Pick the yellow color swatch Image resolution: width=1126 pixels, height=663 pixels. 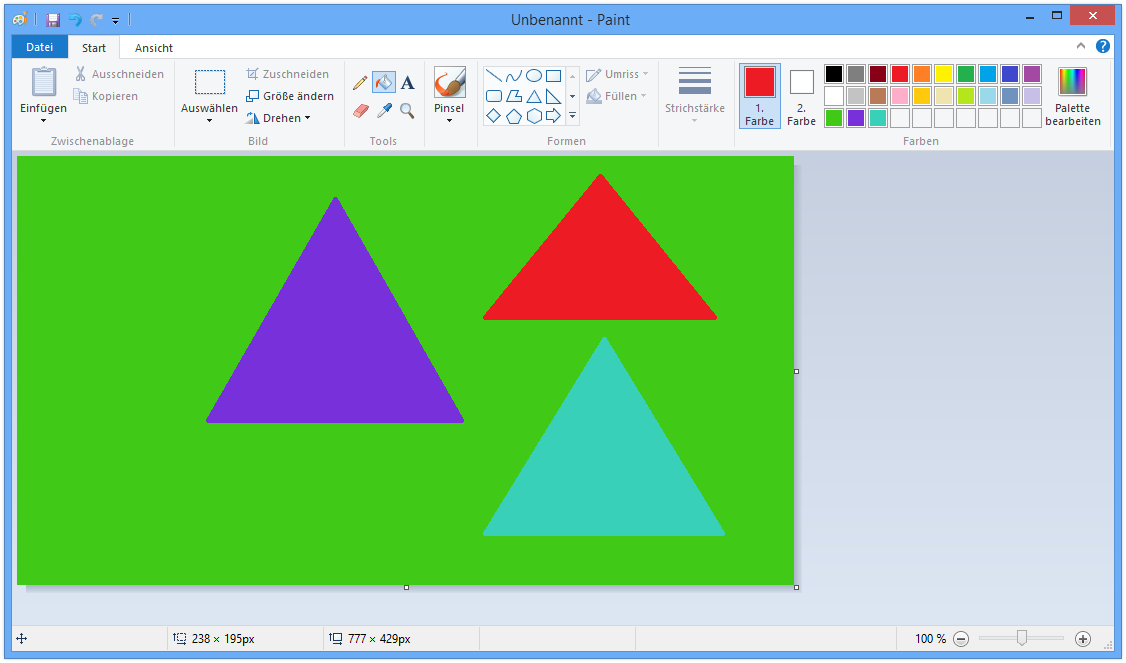pos(942,73)
